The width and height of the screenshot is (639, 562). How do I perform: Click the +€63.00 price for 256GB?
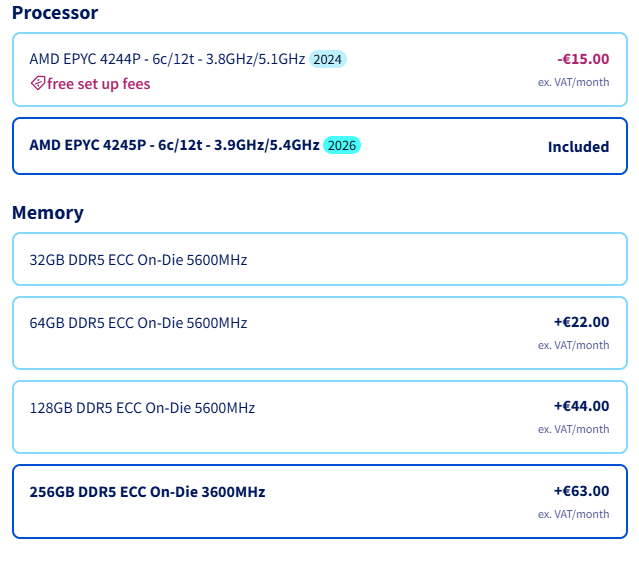(581, 491)
